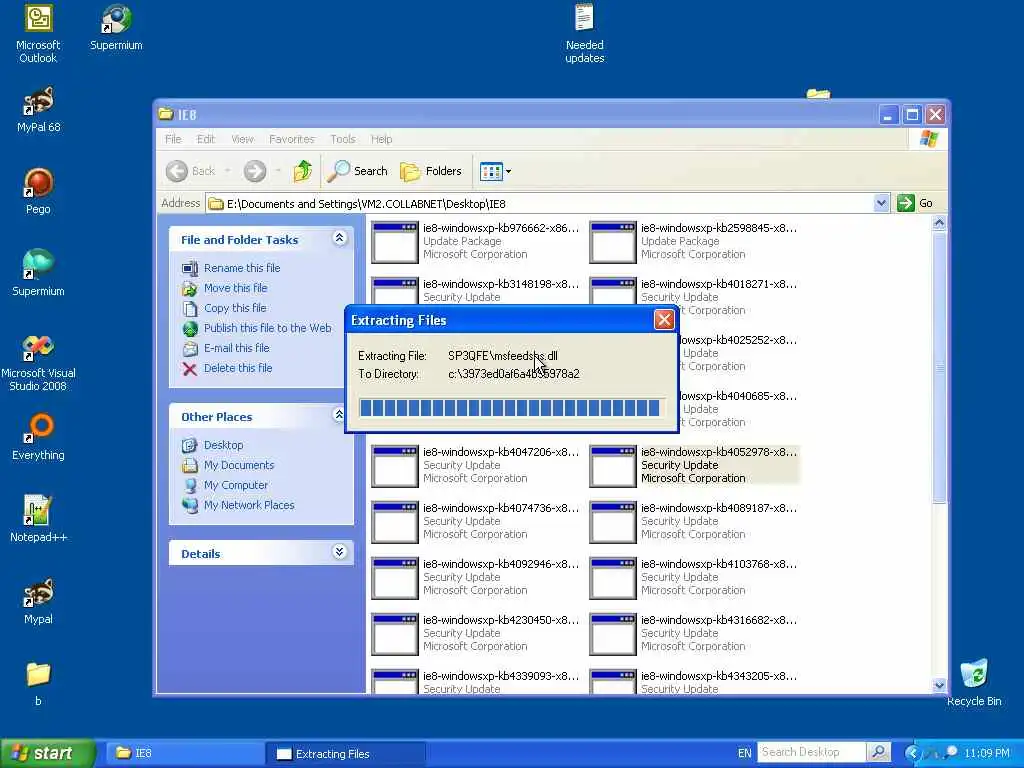Open the Supermium shortcut below Pego
The width and height of the screenshot is (1024, 768).
pyautogui.click(x=38, y=274)
